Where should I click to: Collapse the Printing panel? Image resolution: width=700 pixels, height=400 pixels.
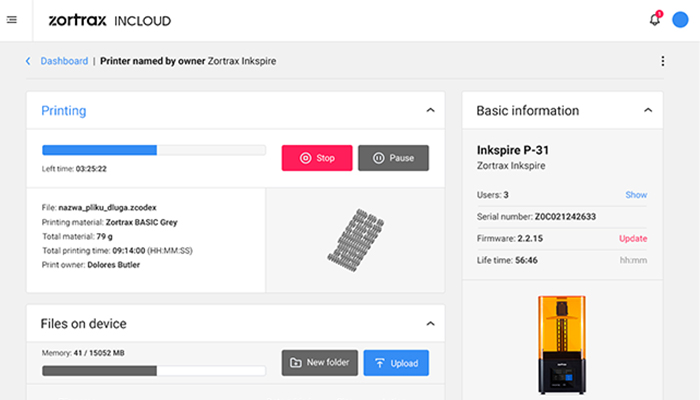tap(430, 110)
